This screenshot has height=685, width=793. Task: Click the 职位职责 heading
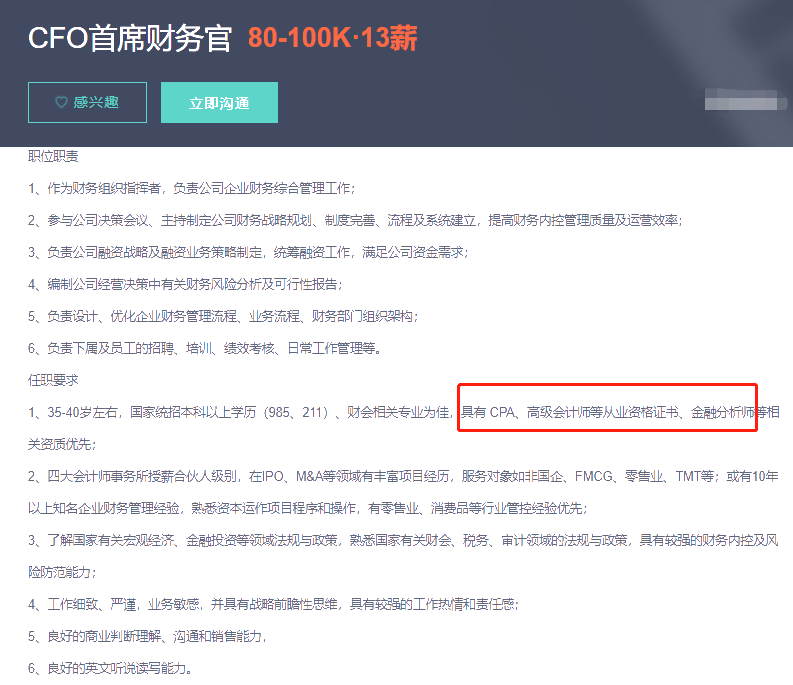53,156
